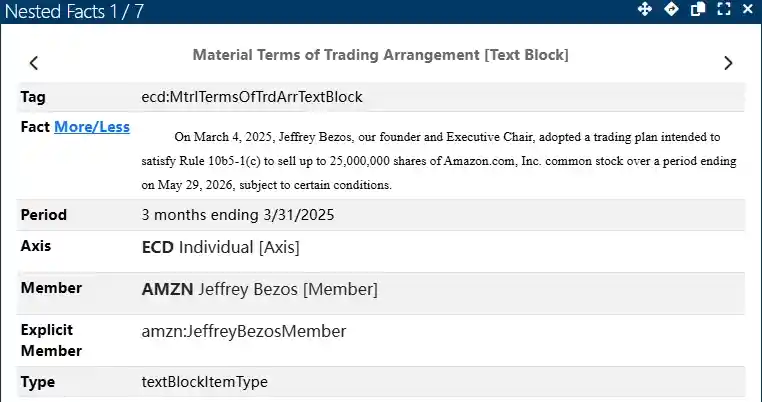762x402 pixels.
Task: Close the Nested Facts dialog
Action: tap(748, 9)
